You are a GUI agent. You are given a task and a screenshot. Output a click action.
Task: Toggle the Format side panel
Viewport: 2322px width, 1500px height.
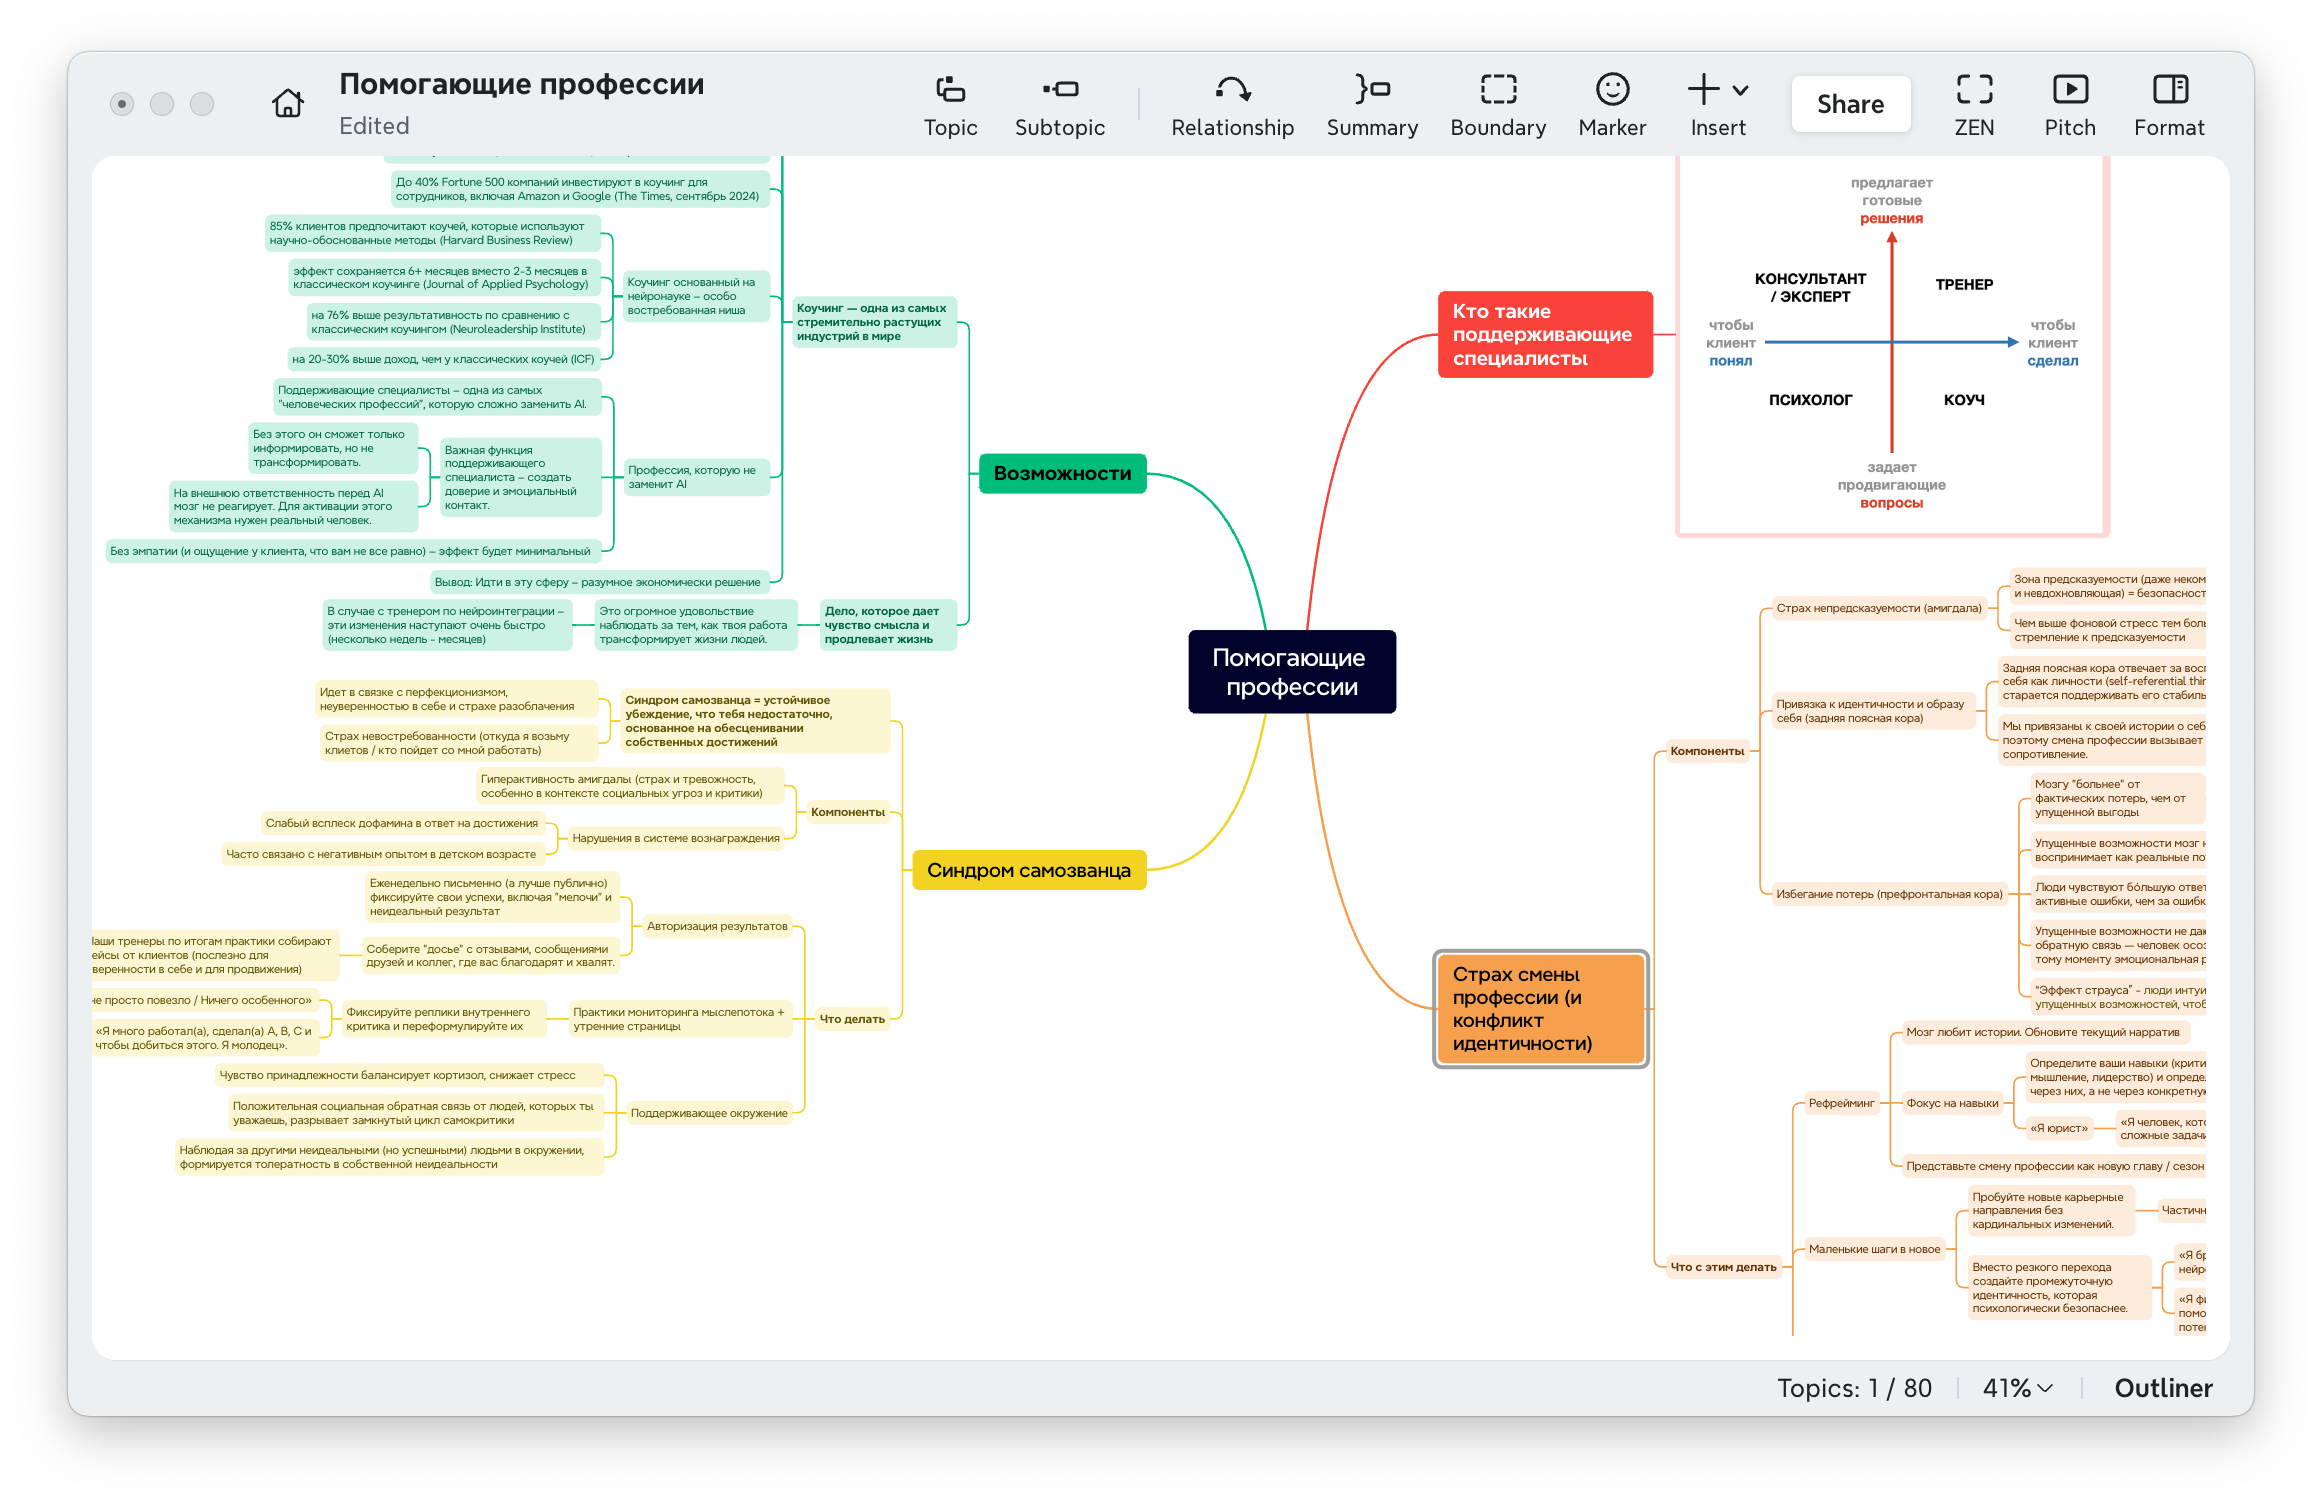pos(2169,90)
